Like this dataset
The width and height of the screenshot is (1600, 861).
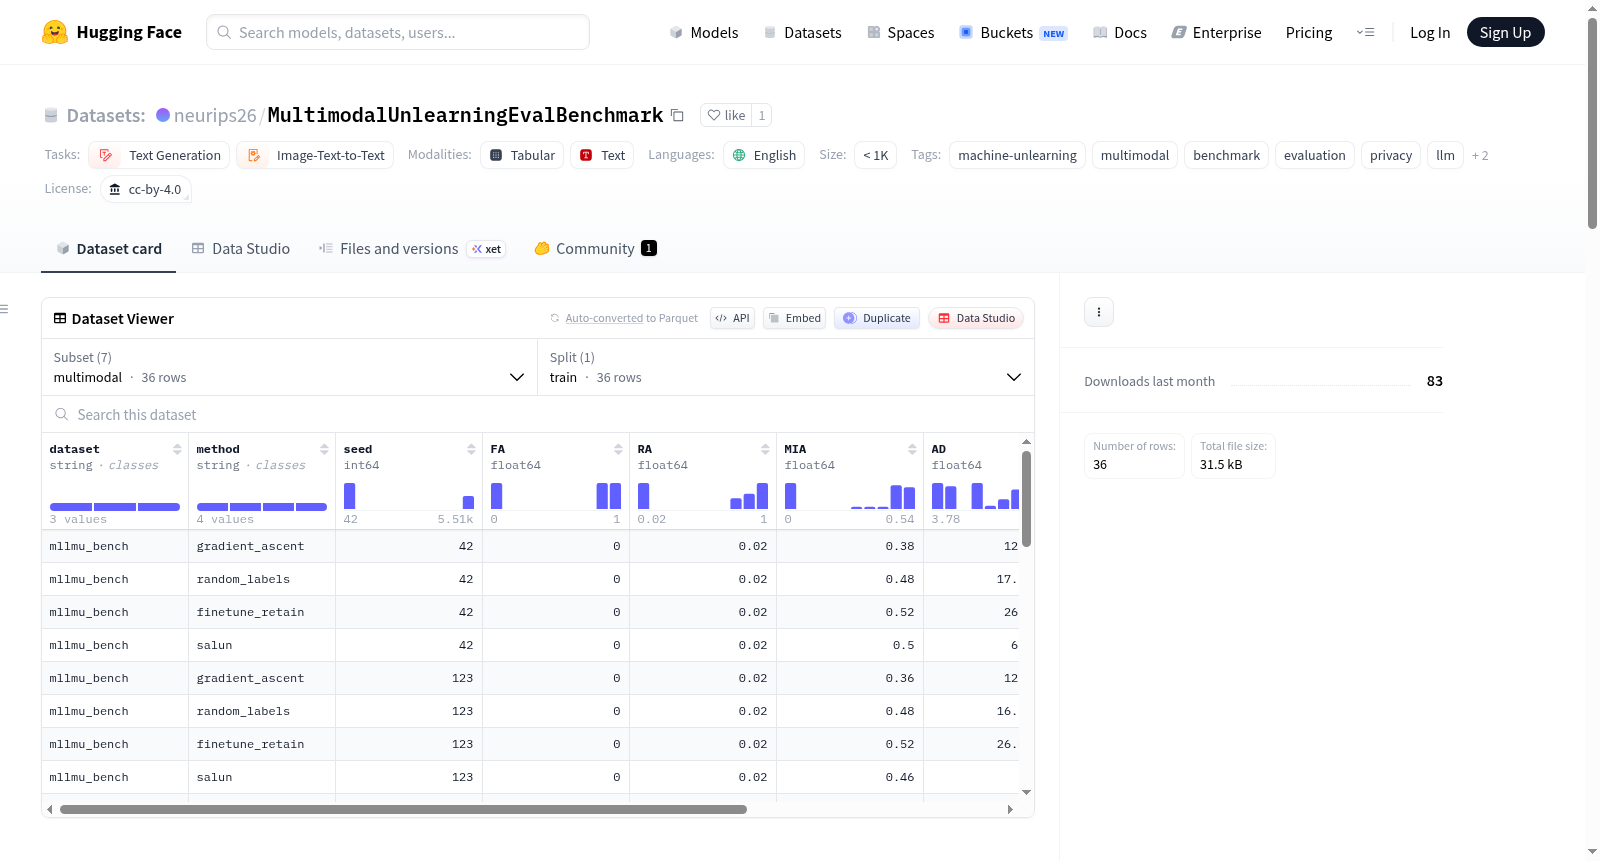[727, 115]
